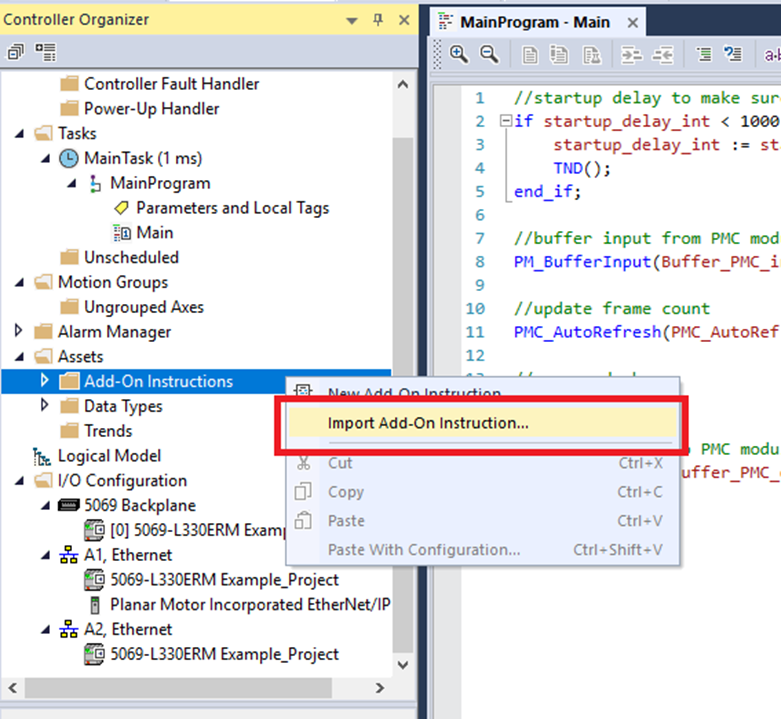Click Planar Motor EtherNet/IP module icon
The height and width of the screenshot is (719, 781).
[x=95, y=605]
